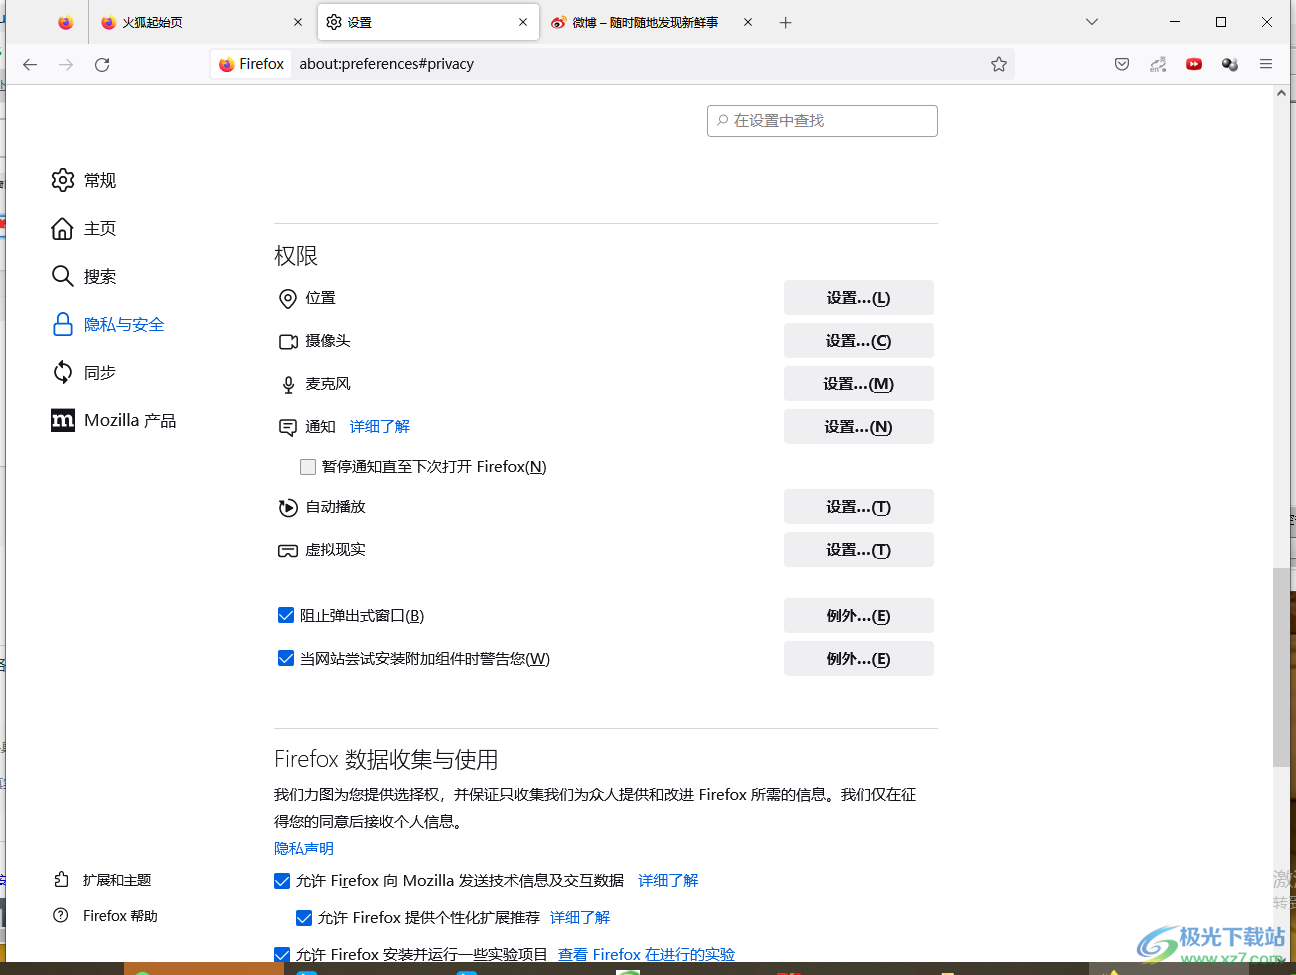Image resolution: width=1296 pixels, height=975 pixels.
Task: Click the 在设置中查找 search field
Action: pos(822,121)
